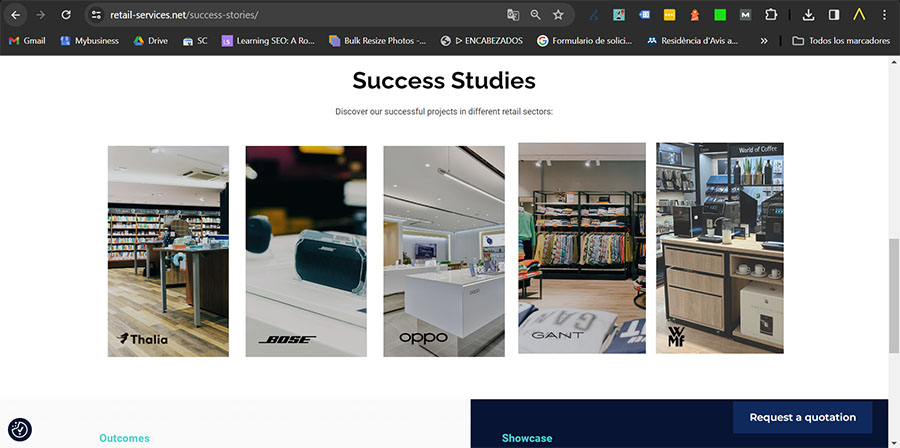Click the forward navigation arrow
This screenshot has width=900, height=448.
click(x=40, y=15)
